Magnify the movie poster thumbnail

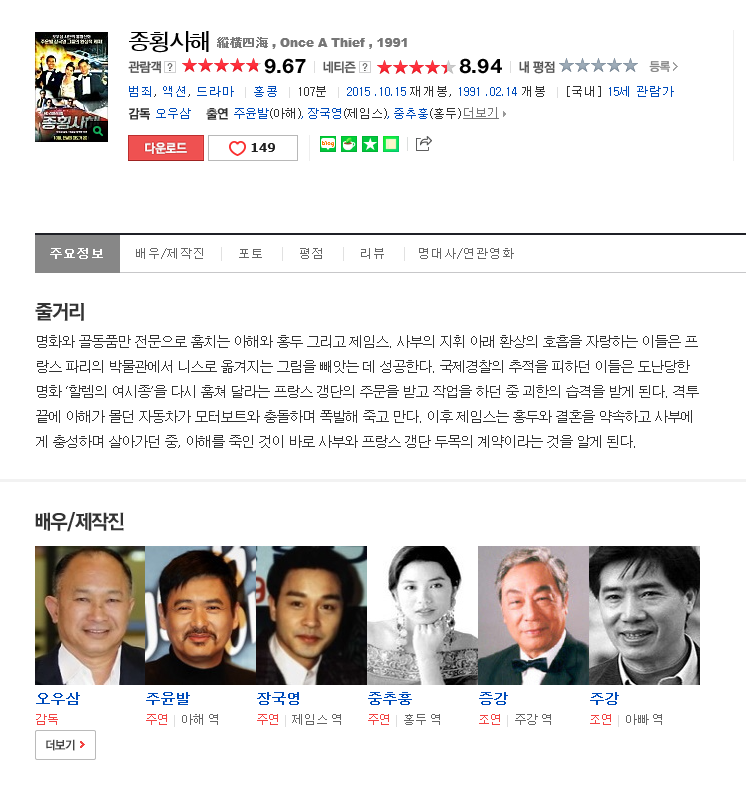pyautogui.click(x=71, y=87)
